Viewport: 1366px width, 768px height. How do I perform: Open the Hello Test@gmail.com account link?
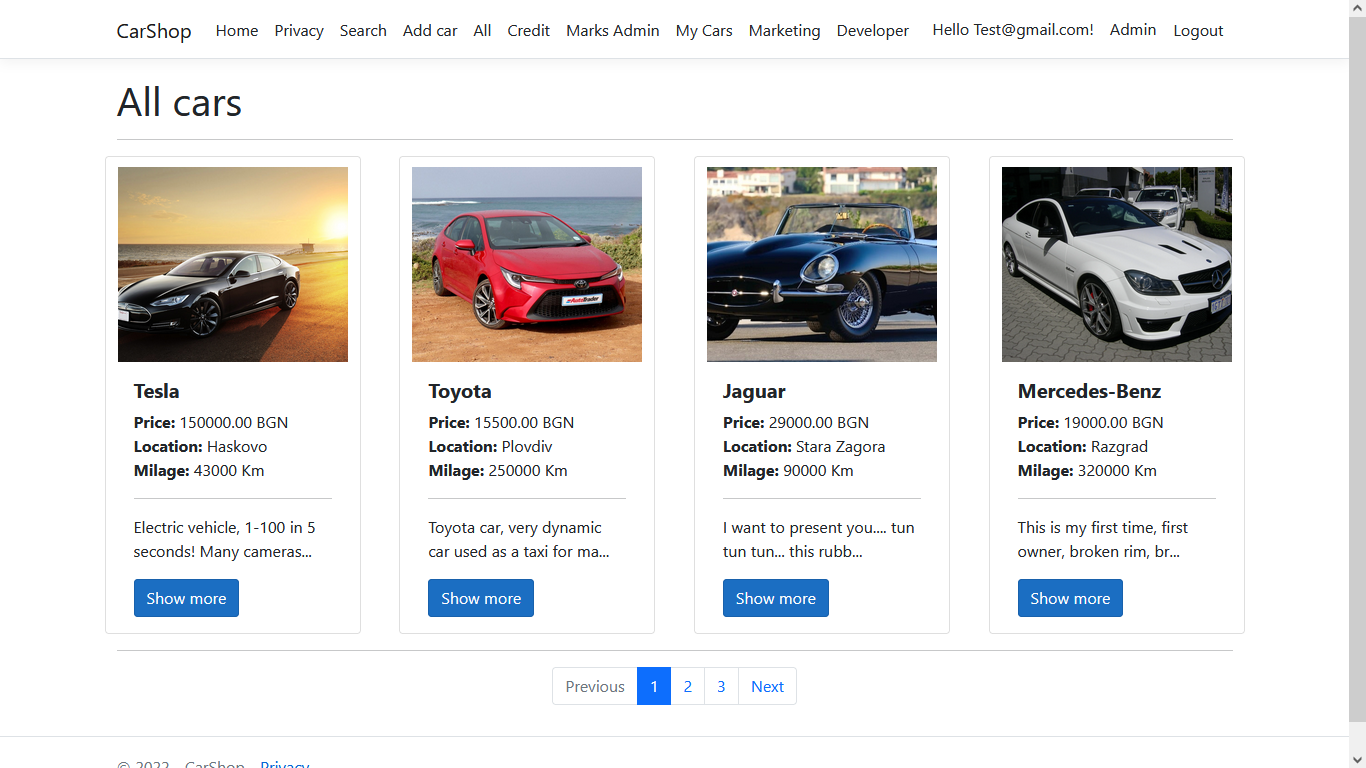pyautogui.click(x=1012, y=30)
